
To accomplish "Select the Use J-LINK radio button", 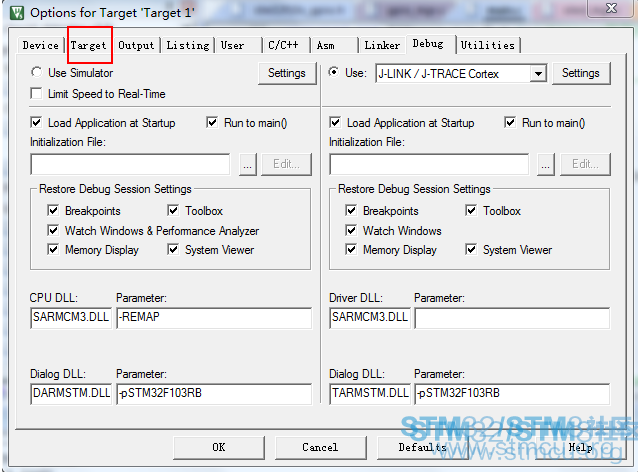I will pyautogui.click(x=334, y=72).
